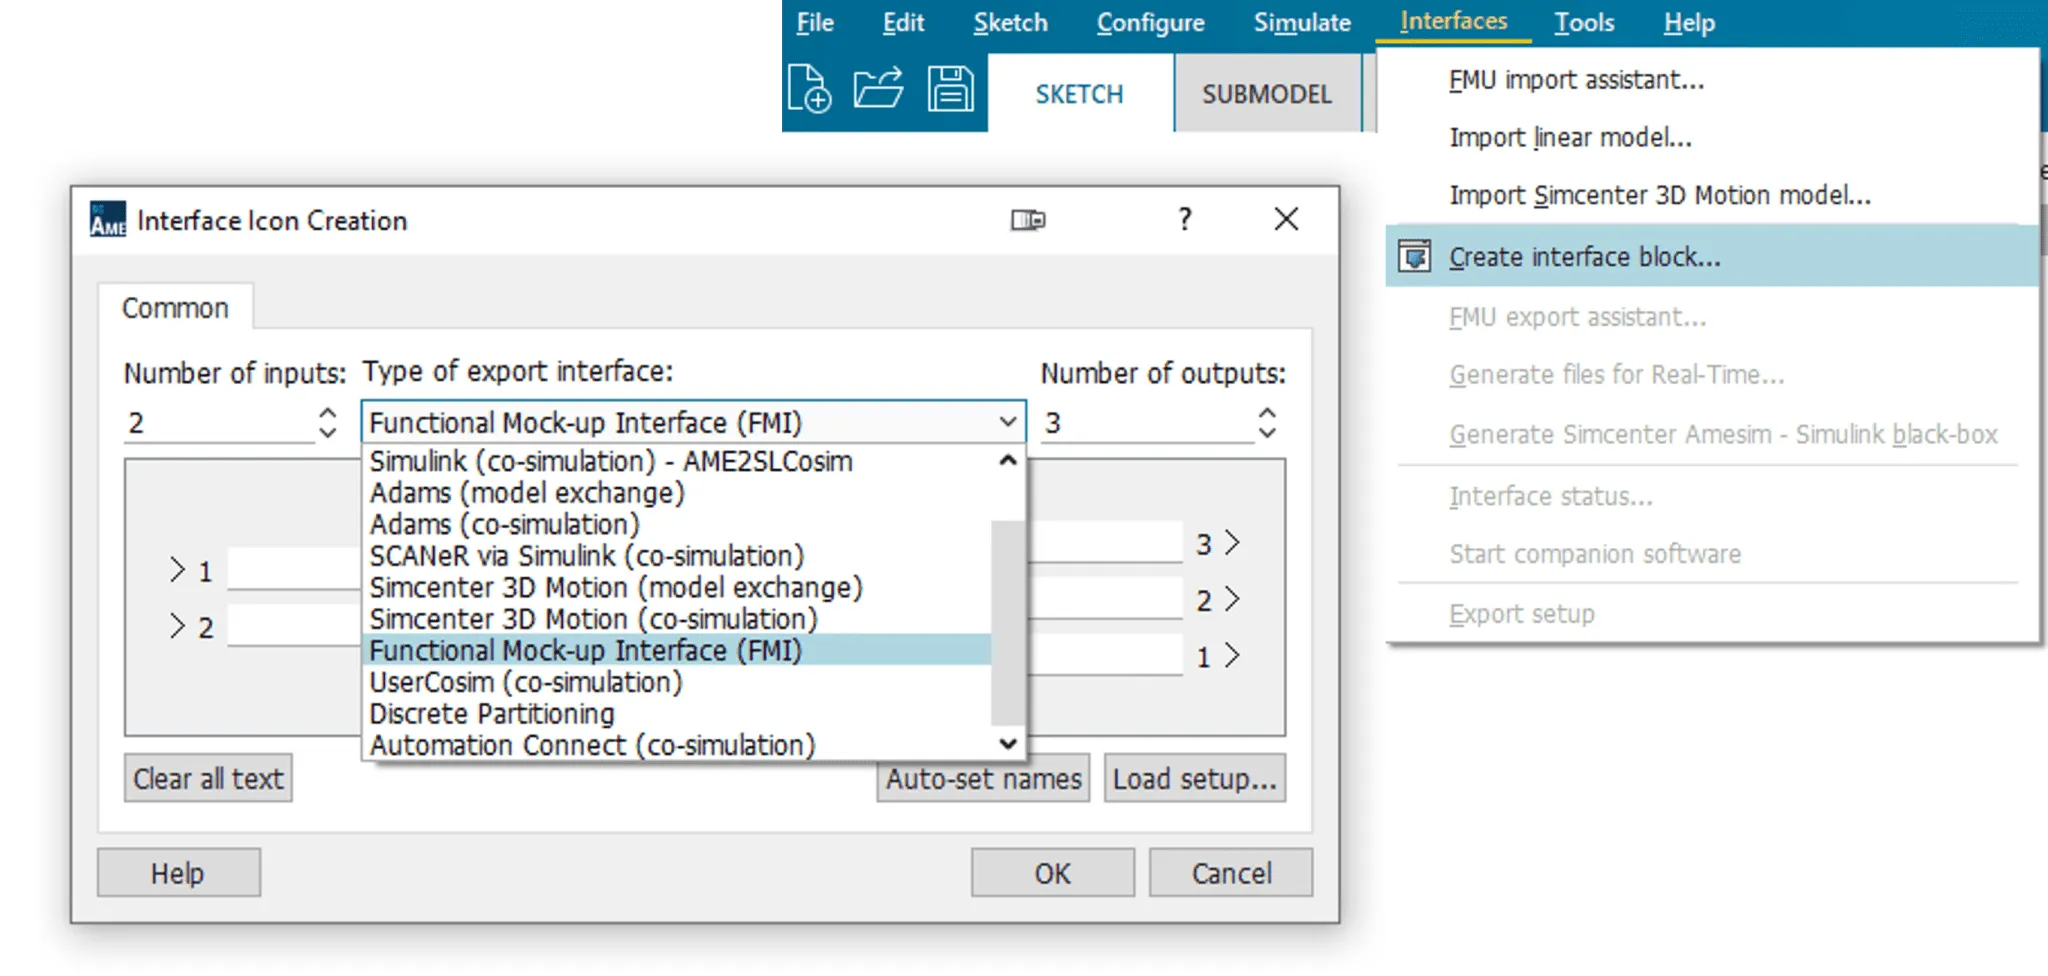Click the output 2 name field
The image size is (2048, 976).
click(x=1106, y=598)
